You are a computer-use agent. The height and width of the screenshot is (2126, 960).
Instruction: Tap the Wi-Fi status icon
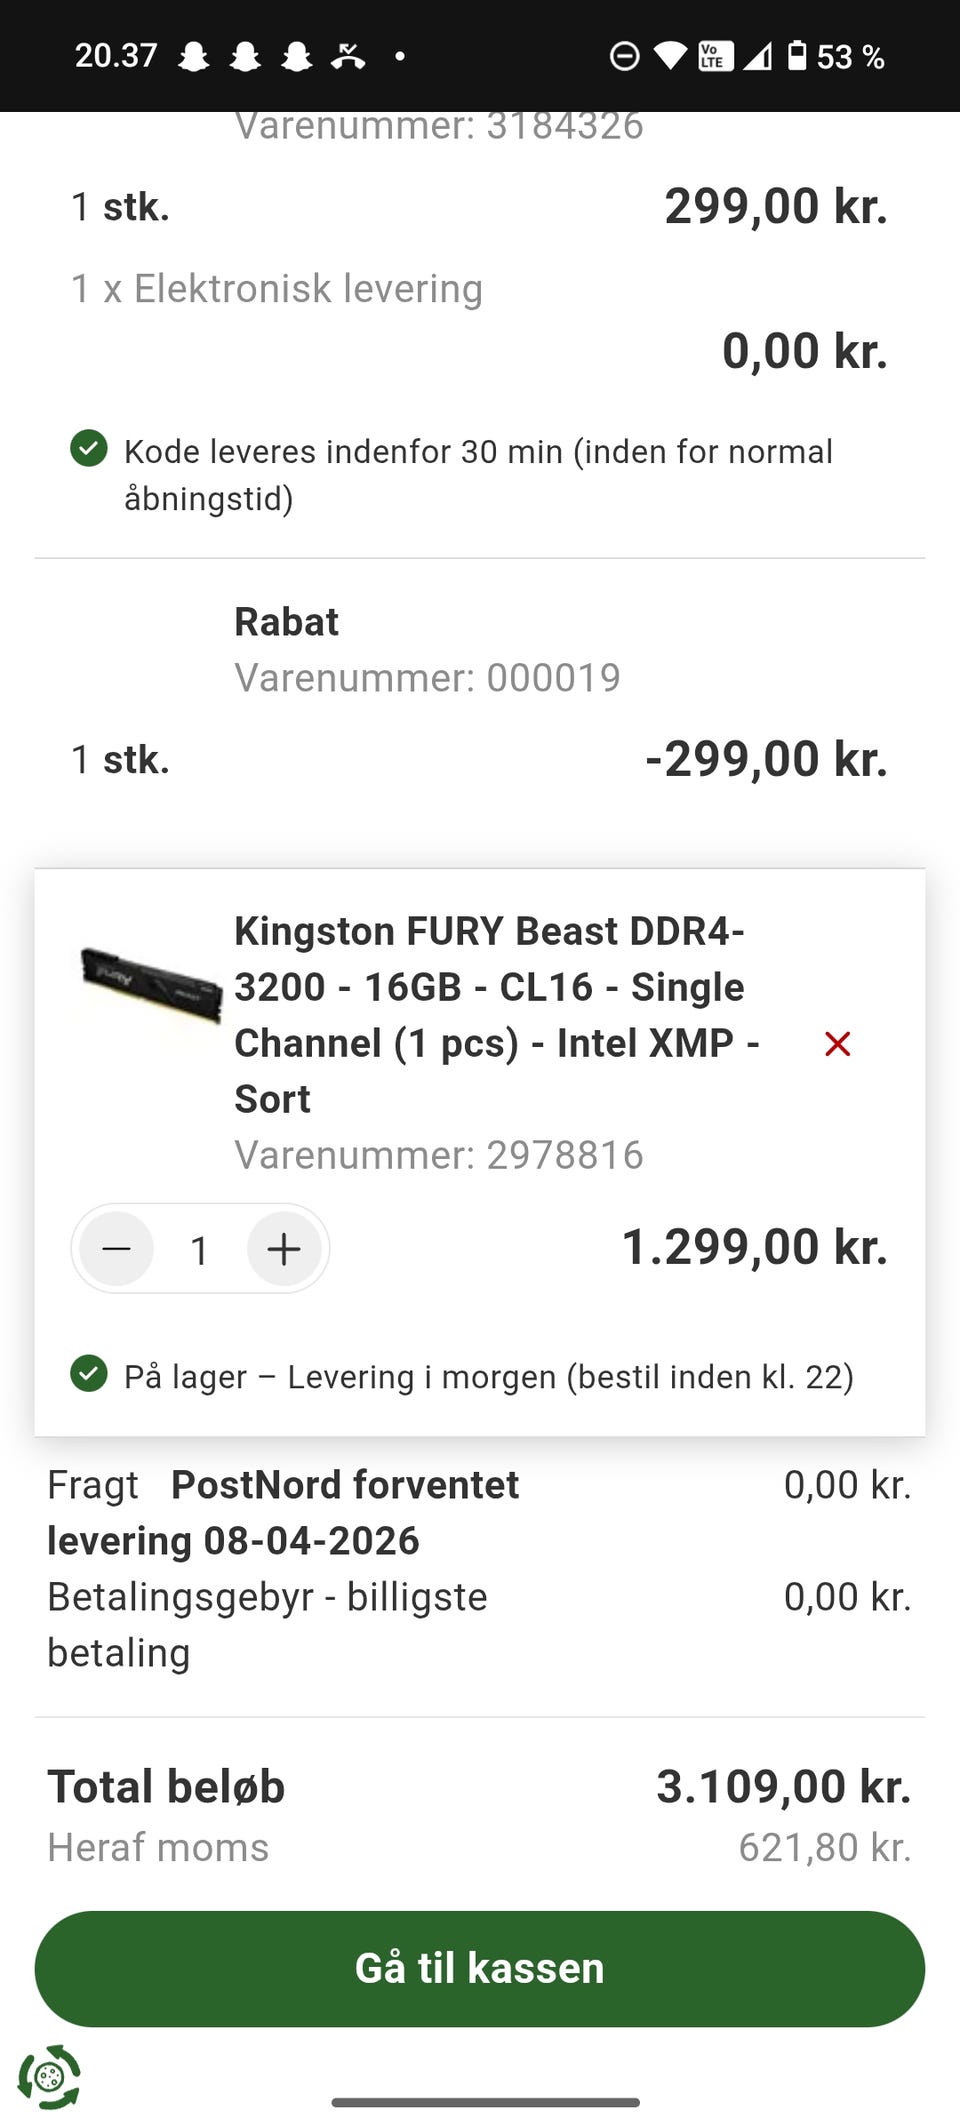(669, 57)
